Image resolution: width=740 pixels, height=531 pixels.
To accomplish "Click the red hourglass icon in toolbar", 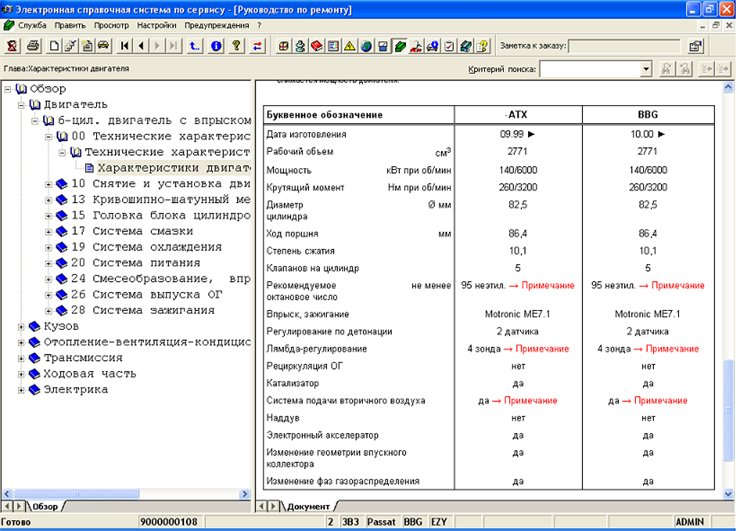I will tap(12, 46).
